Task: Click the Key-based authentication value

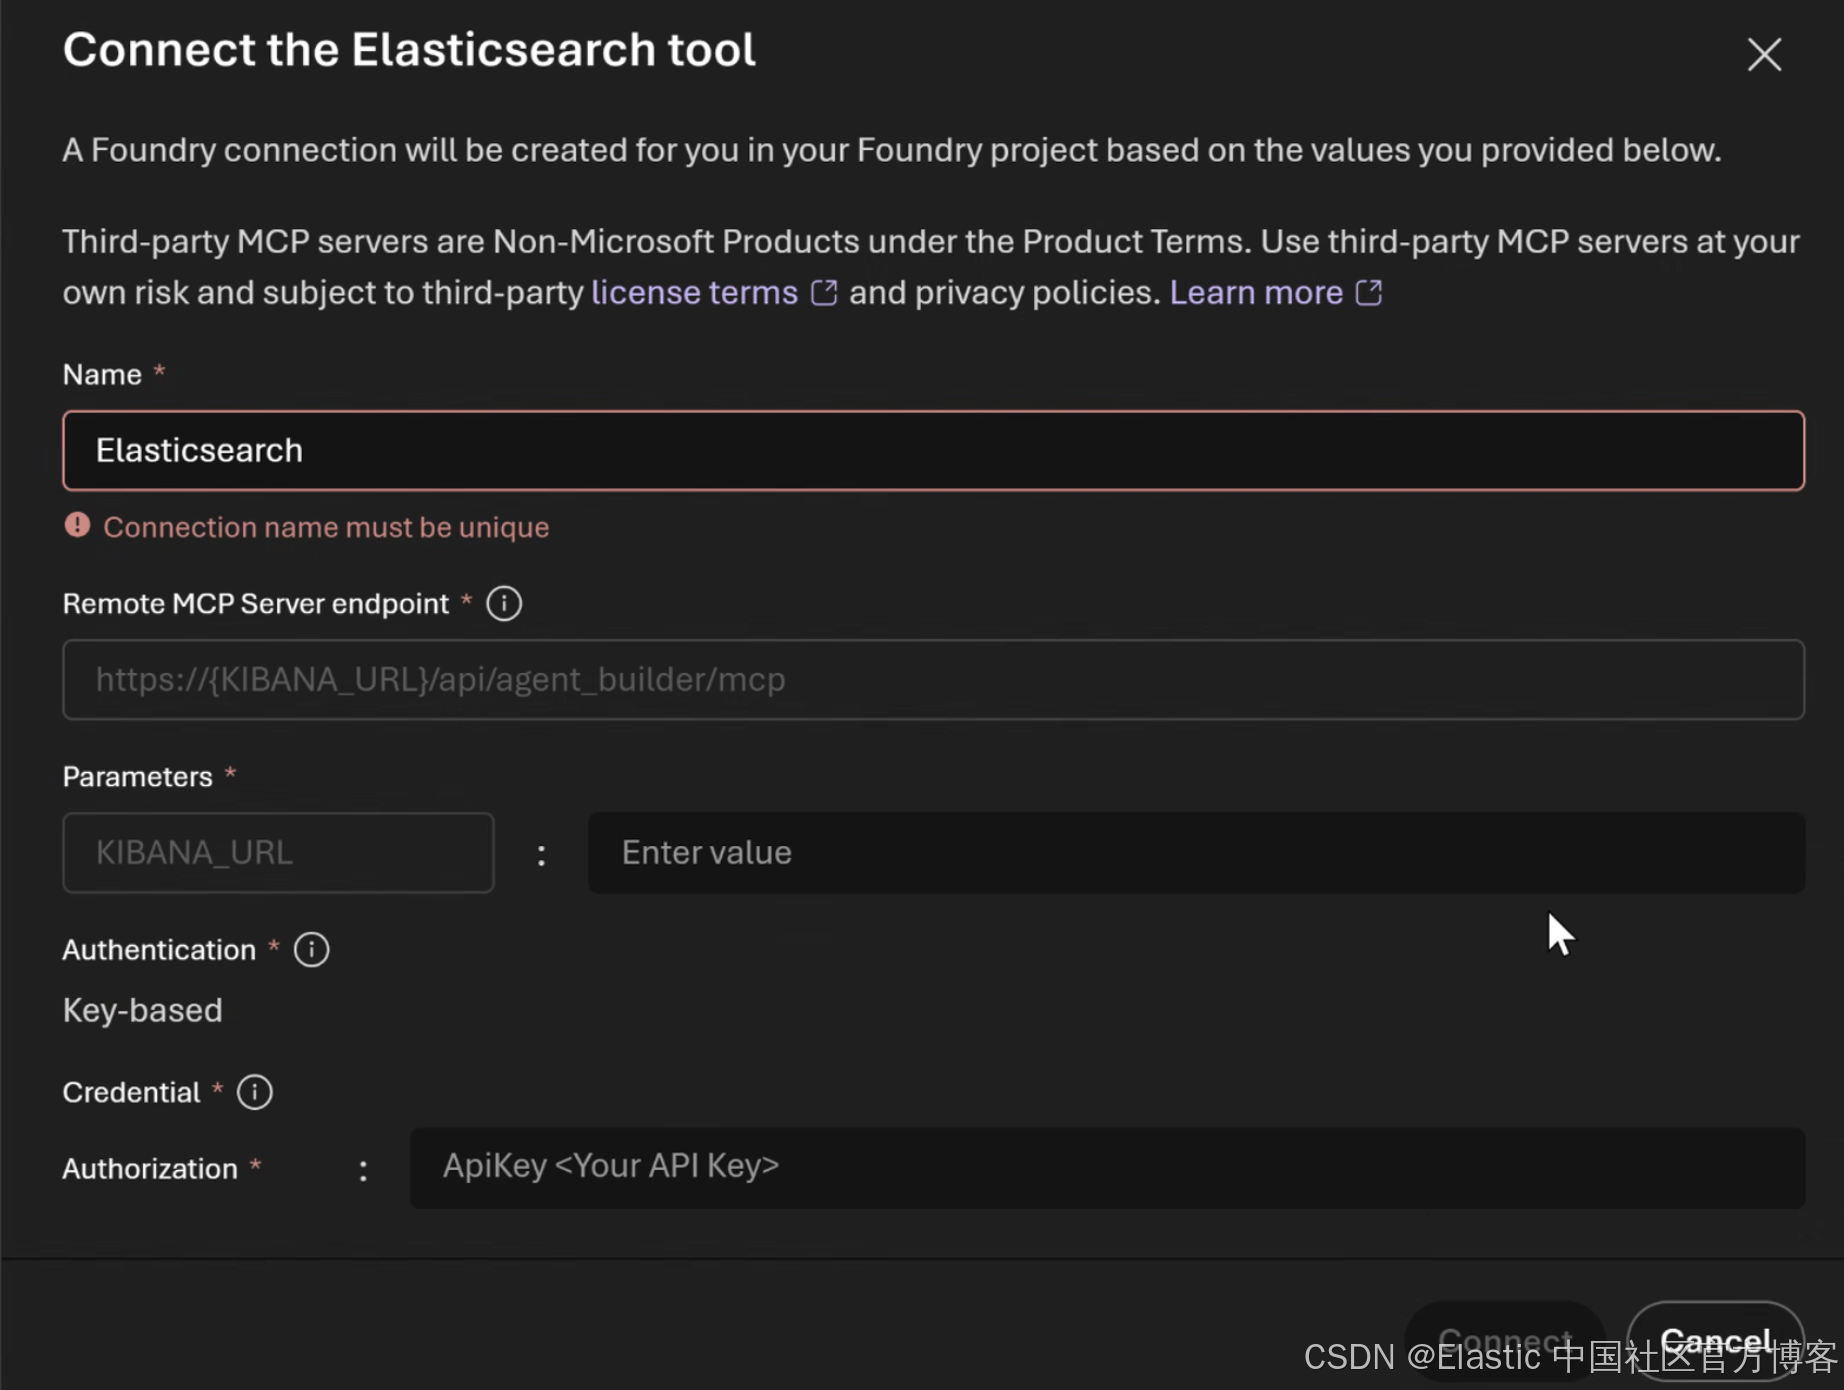Action: click(x=142, y=1010)
